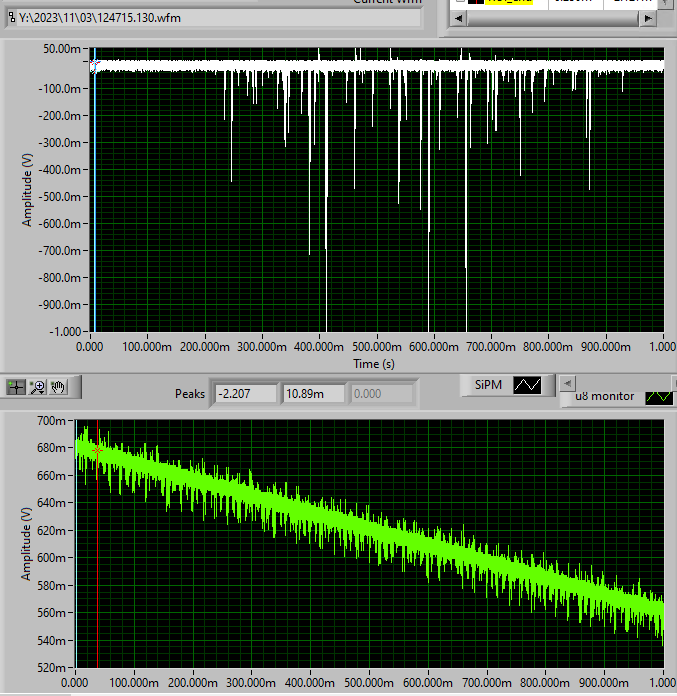Click the lower graph Amplitude (V) axis title
This screenshot has height=696, width=677.
tap(26, 544)
